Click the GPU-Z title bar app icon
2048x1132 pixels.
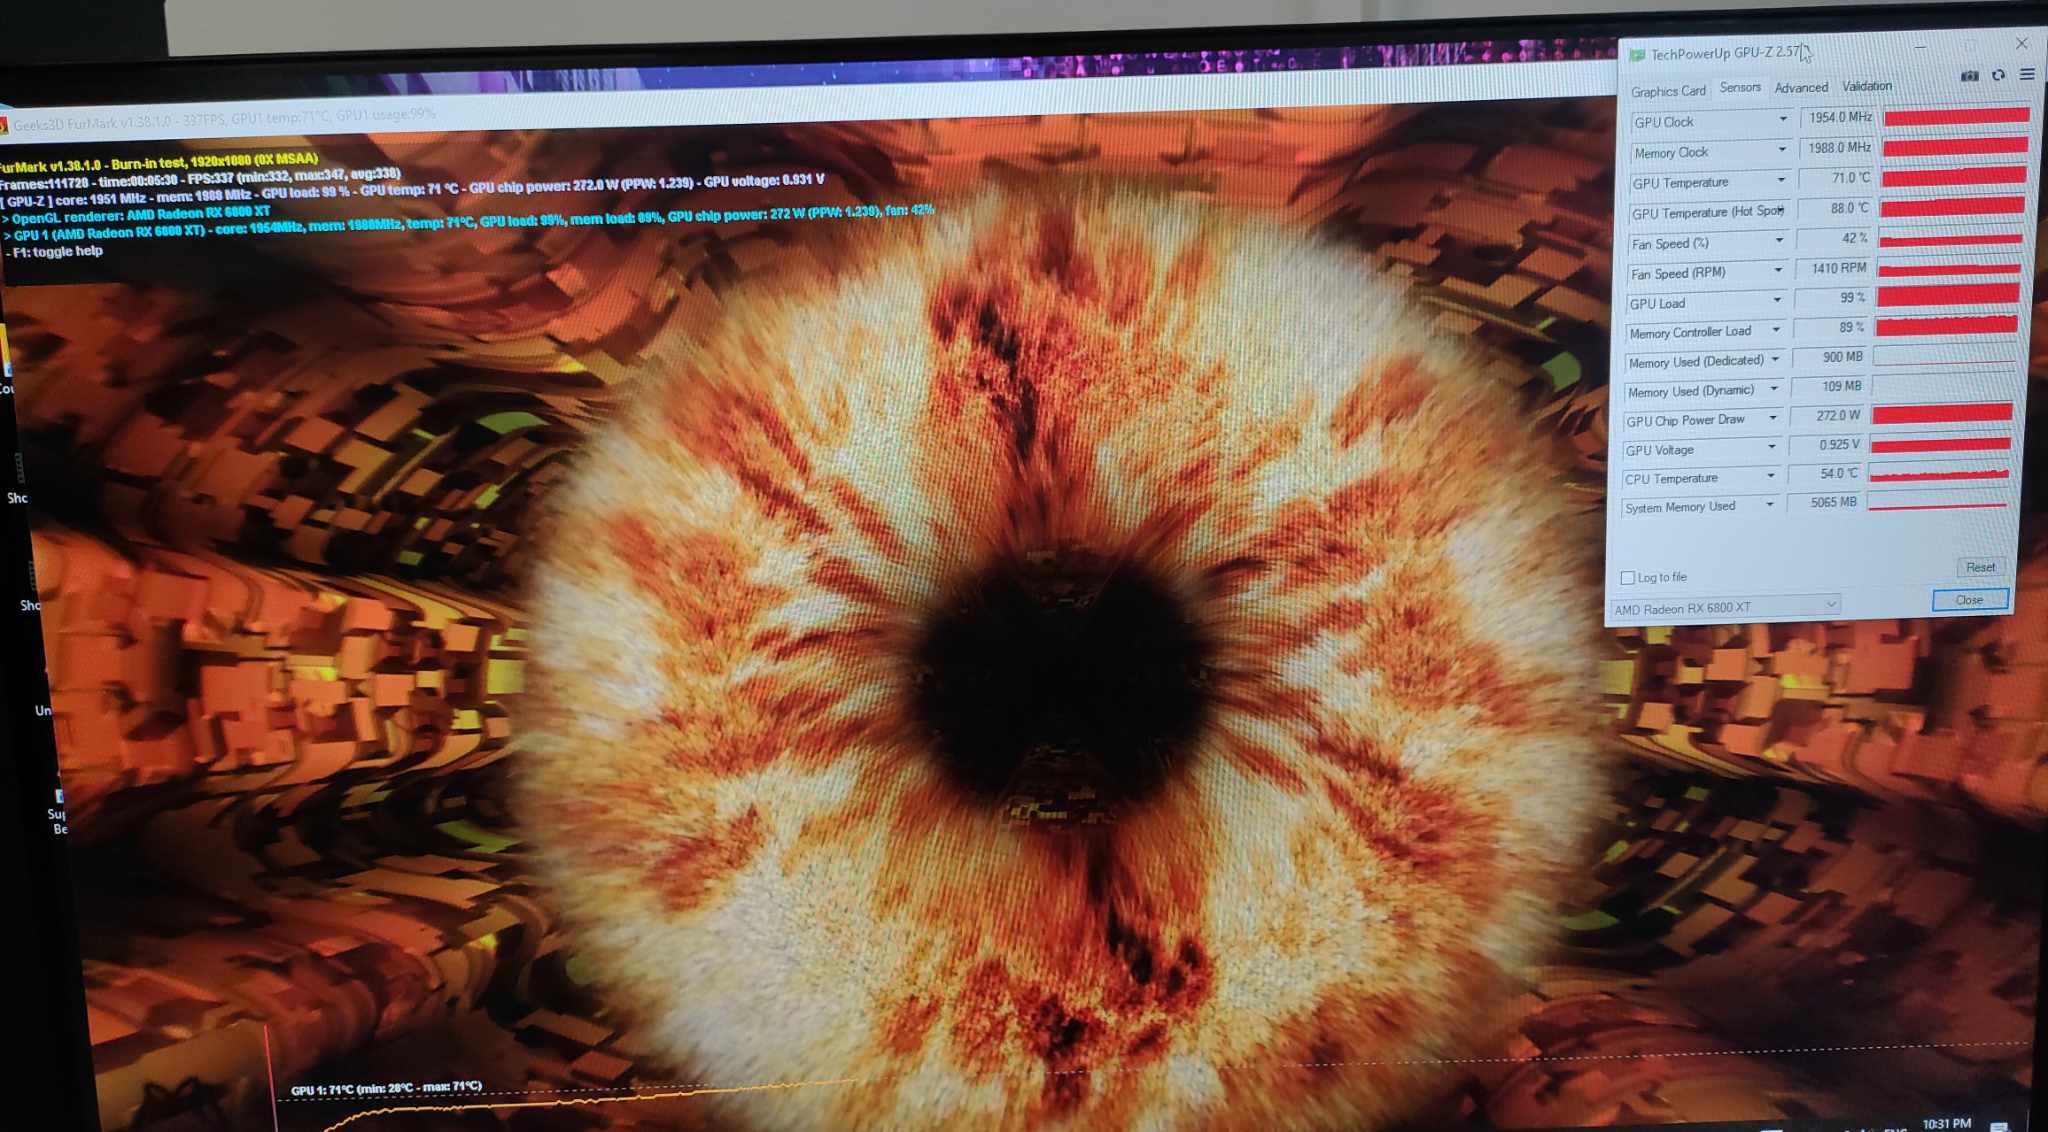coord(1636,55)
